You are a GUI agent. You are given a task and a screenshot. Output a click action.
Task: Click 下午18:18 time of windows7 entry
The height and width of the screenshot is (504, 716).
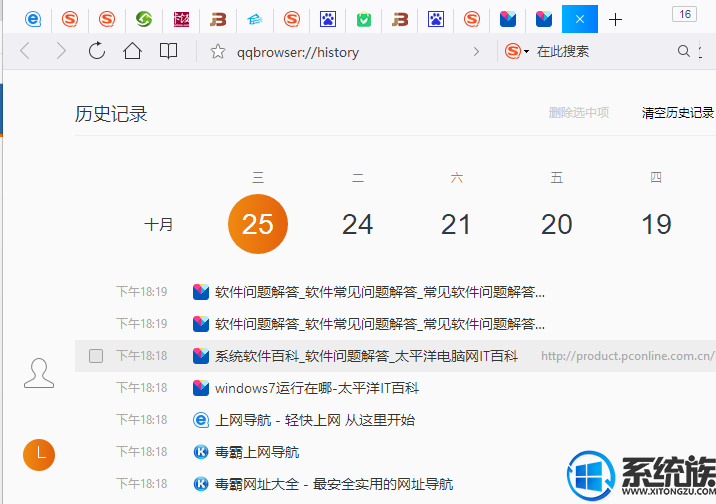click(x=142, y=388)
